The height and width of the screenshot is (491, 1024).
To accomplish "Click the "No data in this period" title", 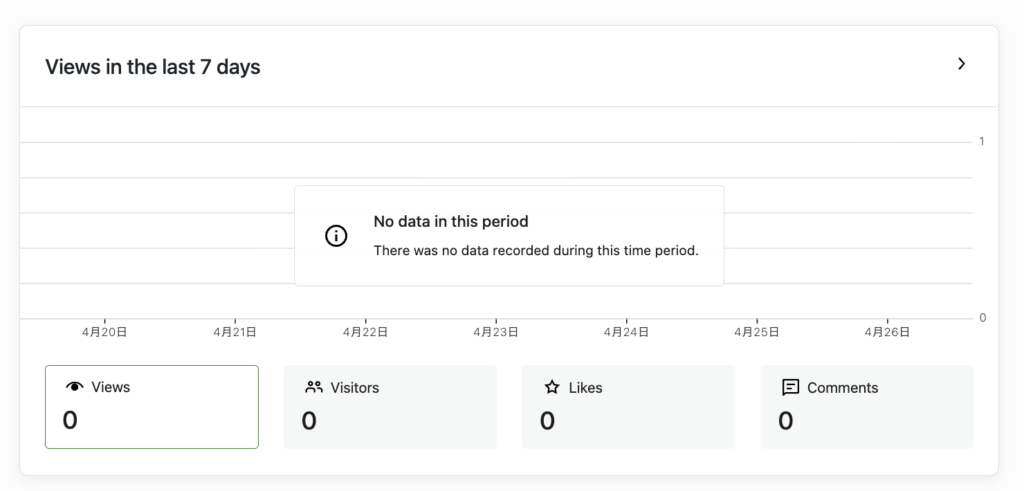I will pyautogui.click(x=451, y=221).
